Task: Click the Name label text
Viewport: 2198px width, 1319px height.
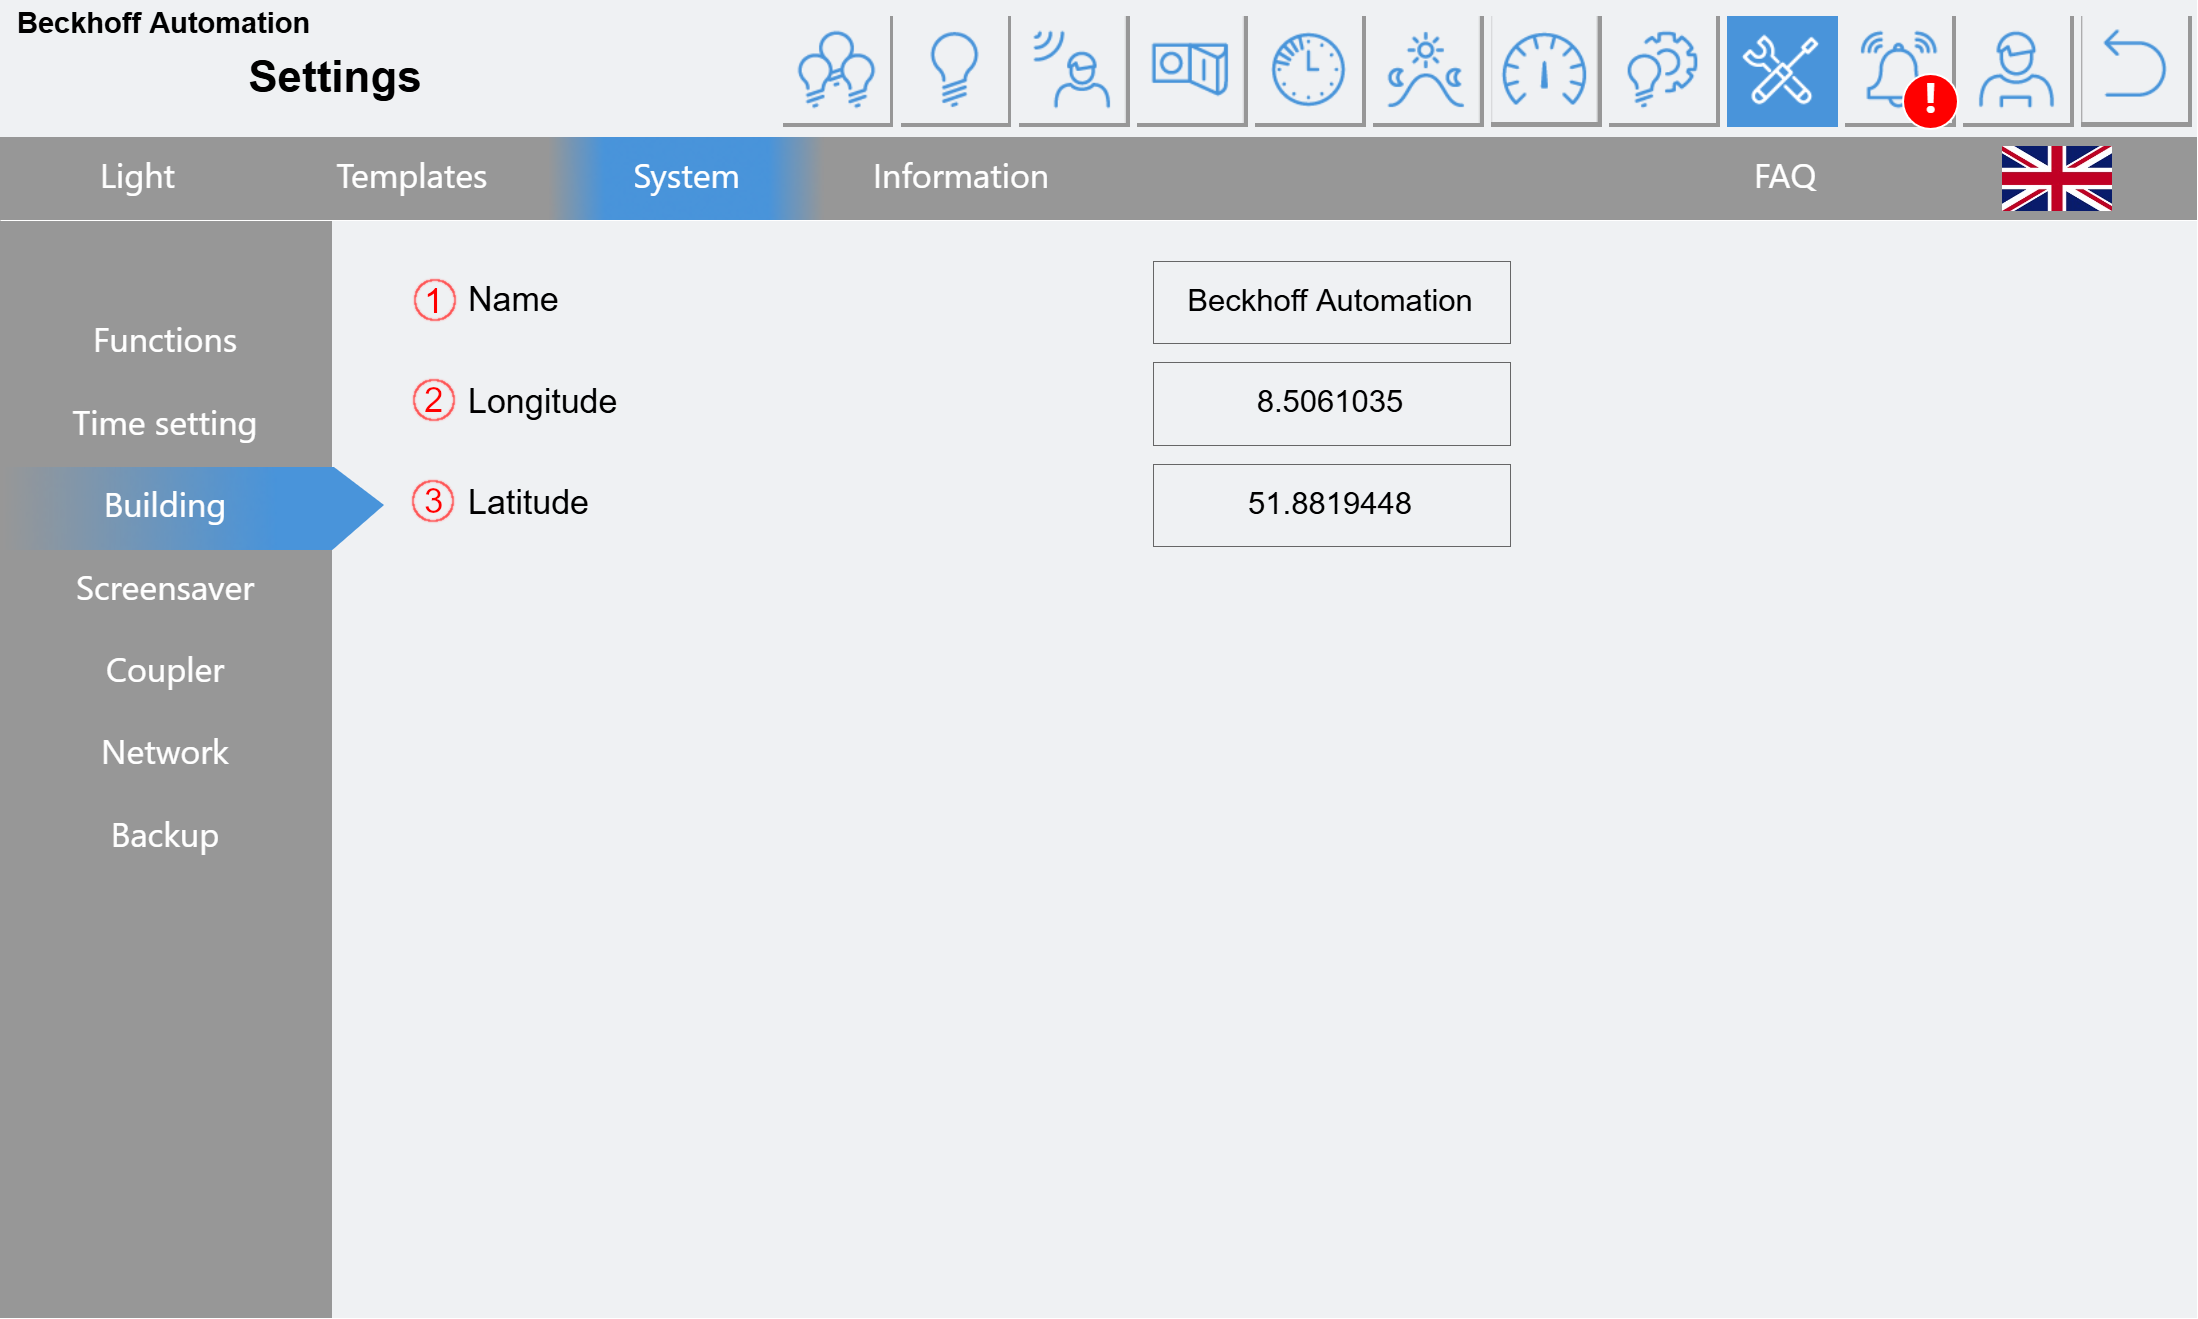Action: click(513, 300)
